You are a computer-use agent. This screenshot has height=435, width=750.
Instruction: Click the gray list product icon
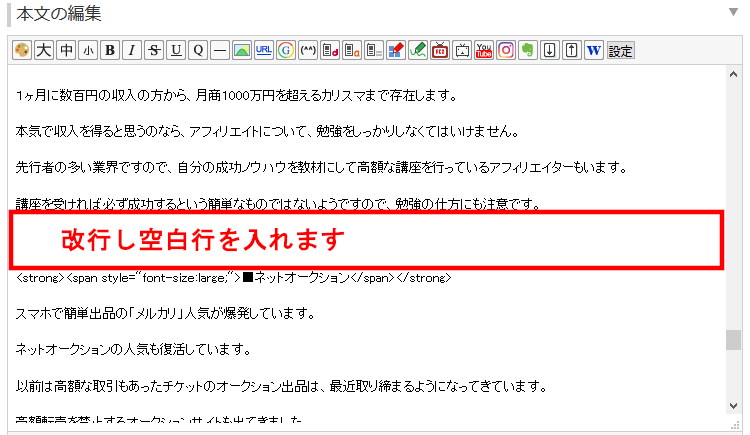click(374, 50)
